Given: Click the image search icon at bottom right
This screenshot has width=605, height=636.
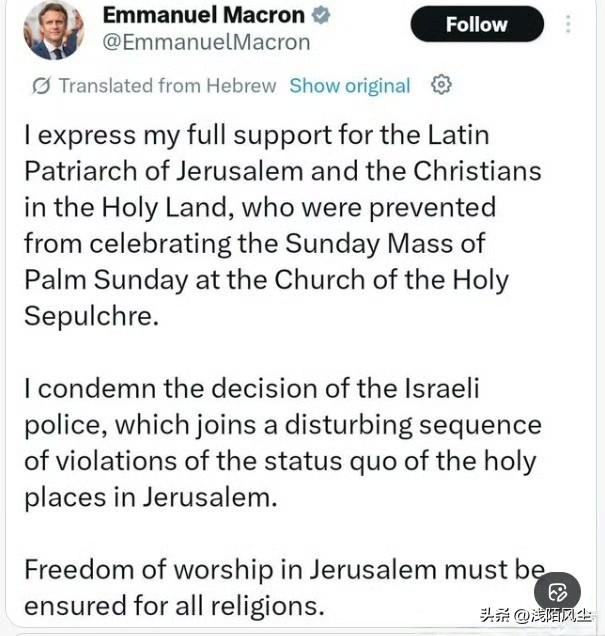Looking at the screenshot, I should click(x=557, y=590).
